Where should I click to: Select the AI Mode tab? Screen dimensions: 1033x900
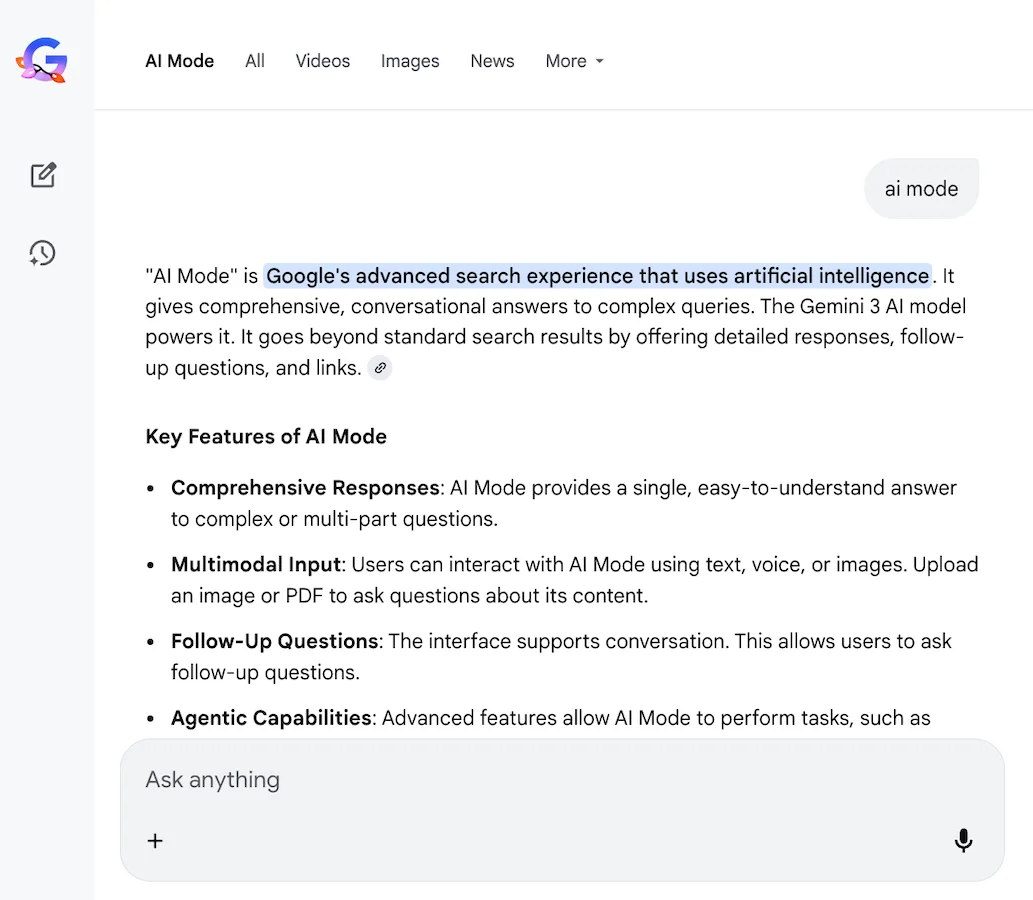(x=179, y=61)
